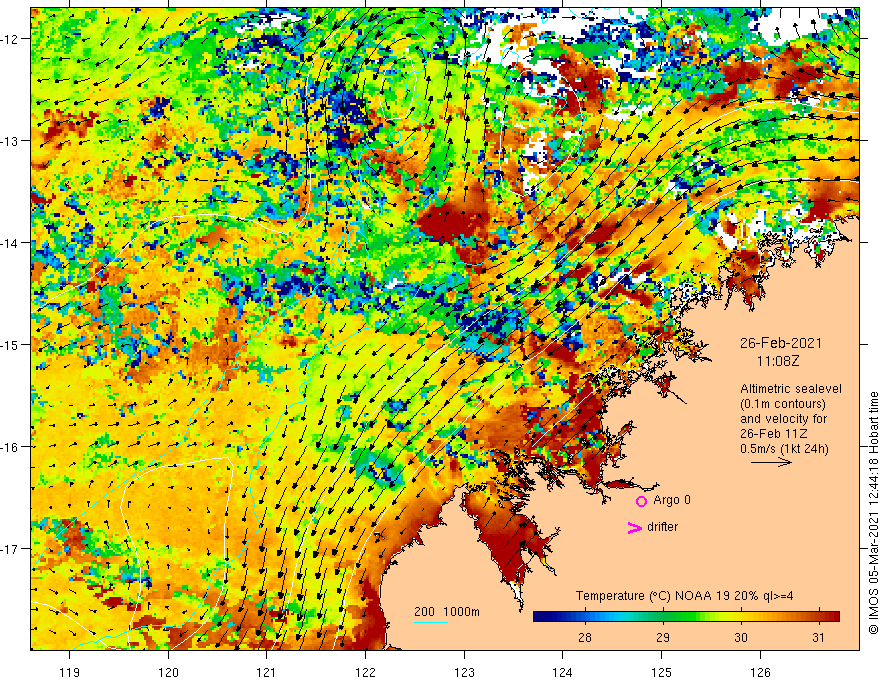Click latitude axis label -14
The width and height of the screenshot is (880, 680).
point(10,243)
